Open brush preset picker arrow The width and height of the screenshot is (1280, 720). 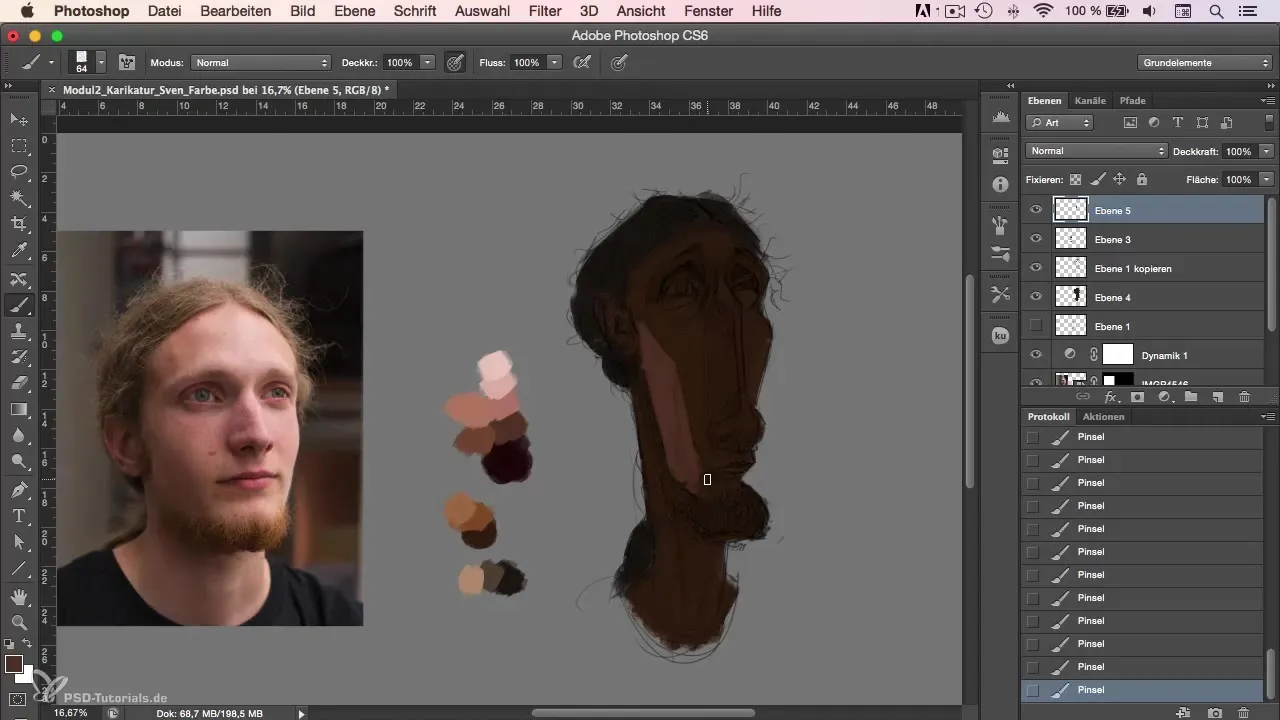pos(102,62)
